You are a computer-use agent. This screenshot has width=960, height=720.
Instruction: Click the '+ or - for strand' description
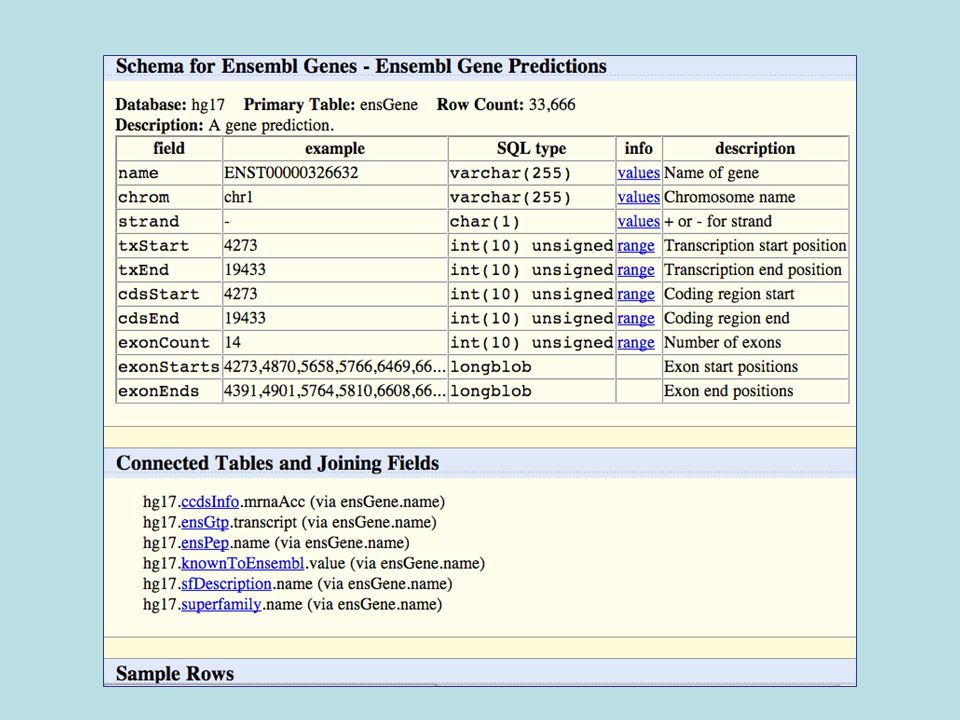click(718, 222)
